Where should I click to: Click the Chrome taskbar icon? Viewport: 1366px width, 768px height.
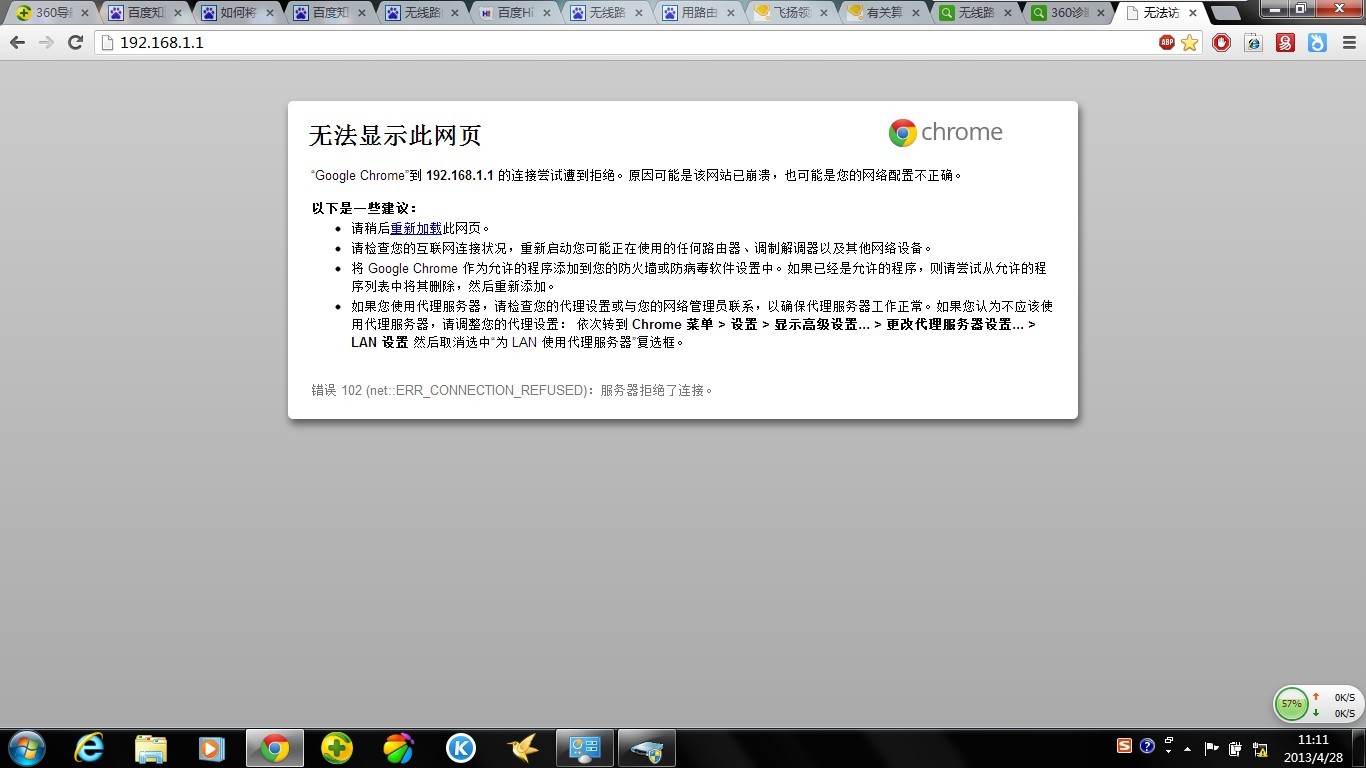[x=275, y=748]
